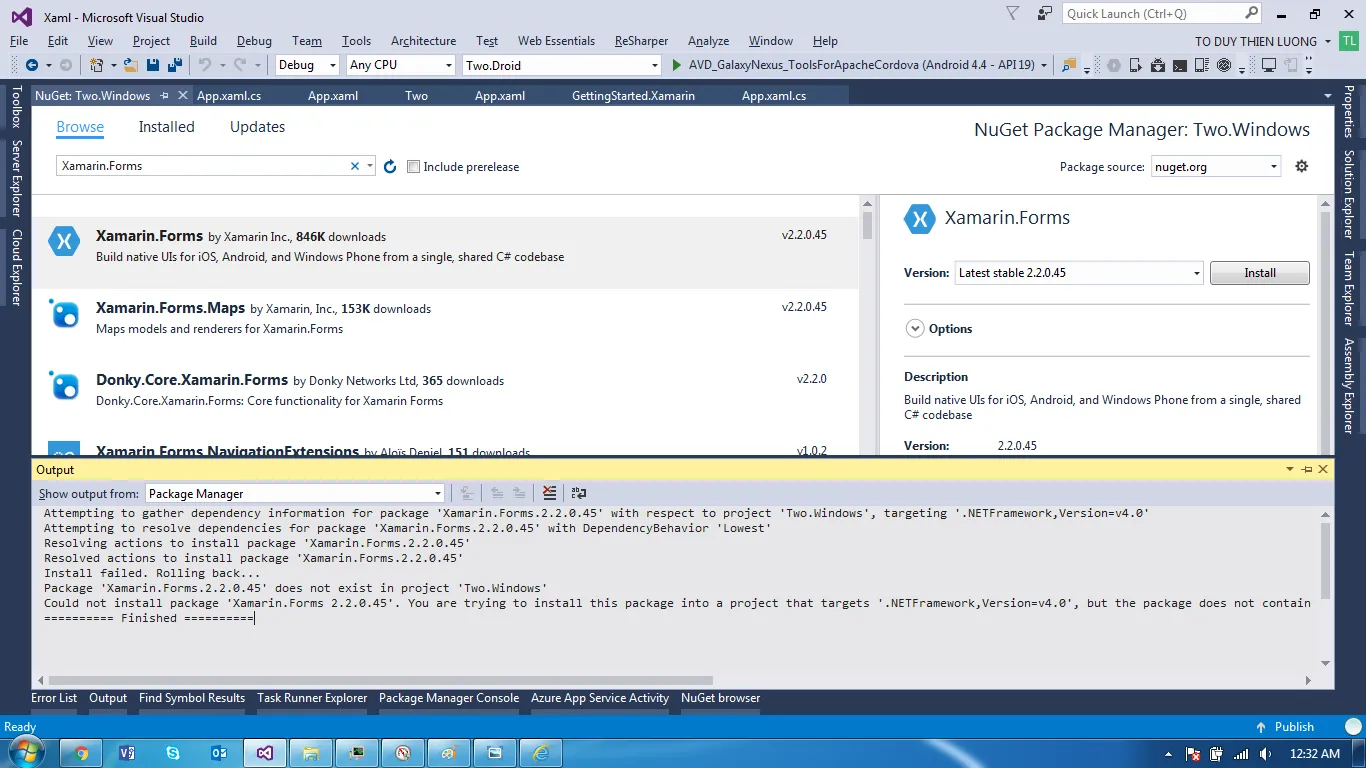
Task: Open the Show output from dropdown
Action: click(295, 493)
